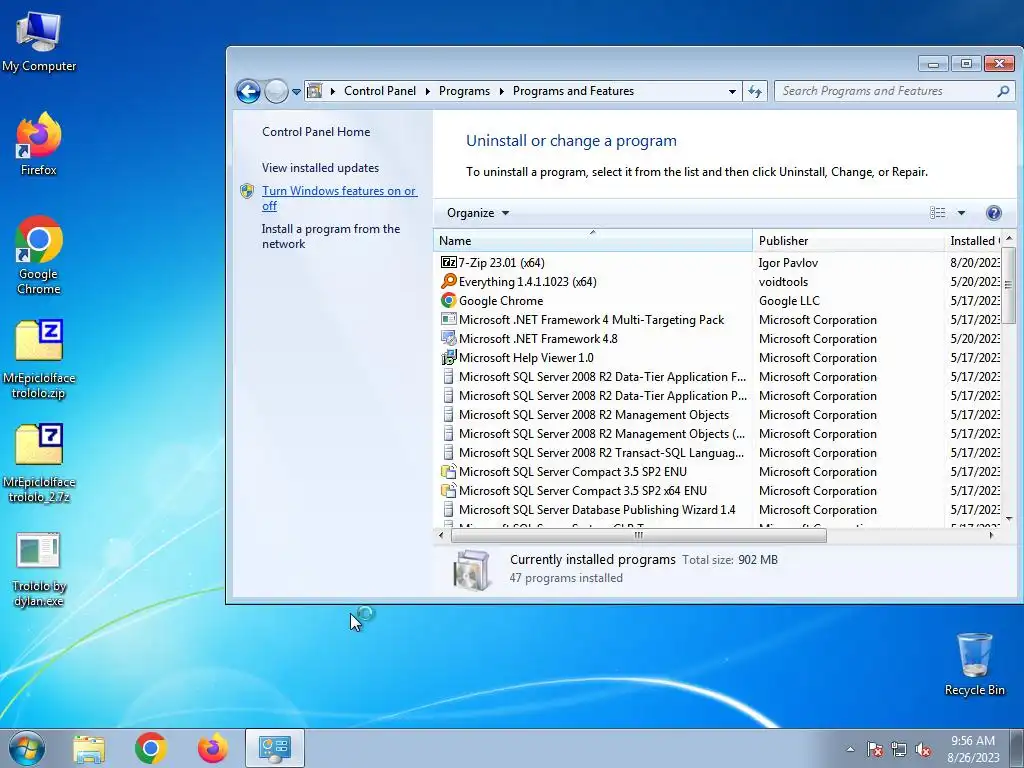Select MrEpiclolface trololo_2.7z desktop file

[39, 464]
